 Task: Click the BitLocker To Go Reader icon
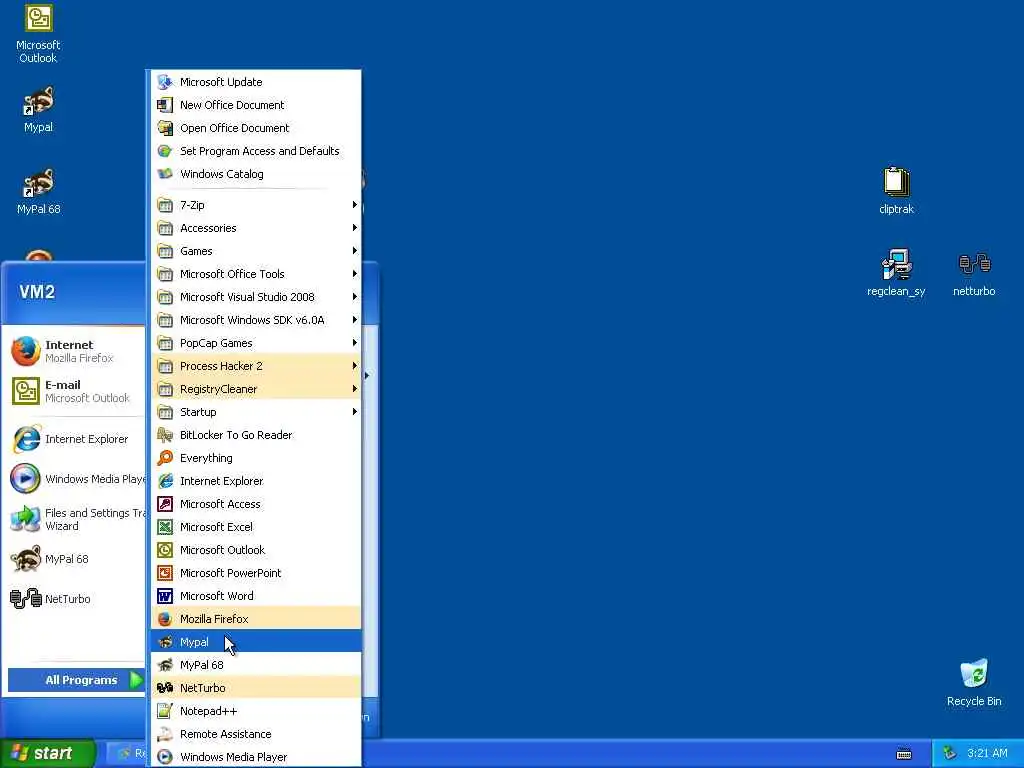click(165, 435)
